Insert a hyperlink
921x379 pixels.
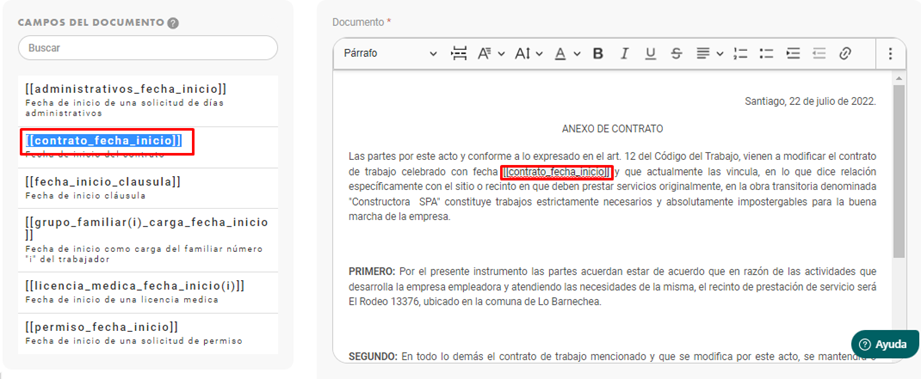pos(845,54)
